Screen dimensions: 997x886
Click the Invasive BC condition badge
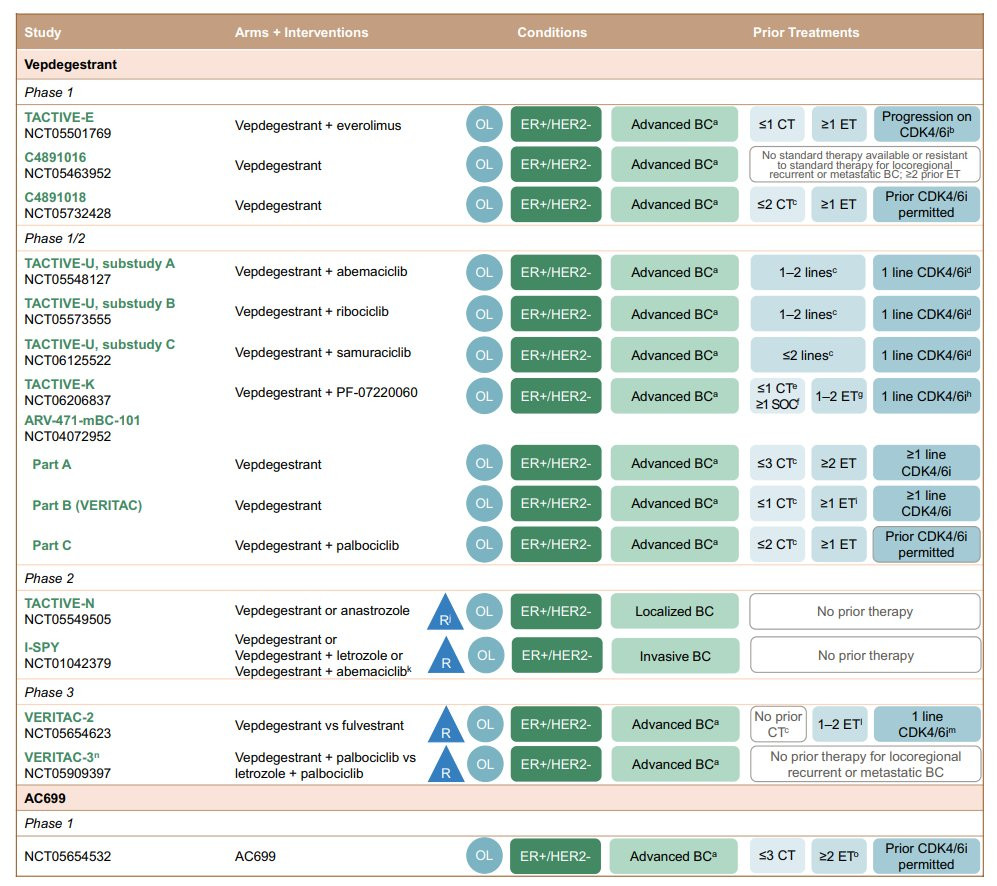[675, 656]
